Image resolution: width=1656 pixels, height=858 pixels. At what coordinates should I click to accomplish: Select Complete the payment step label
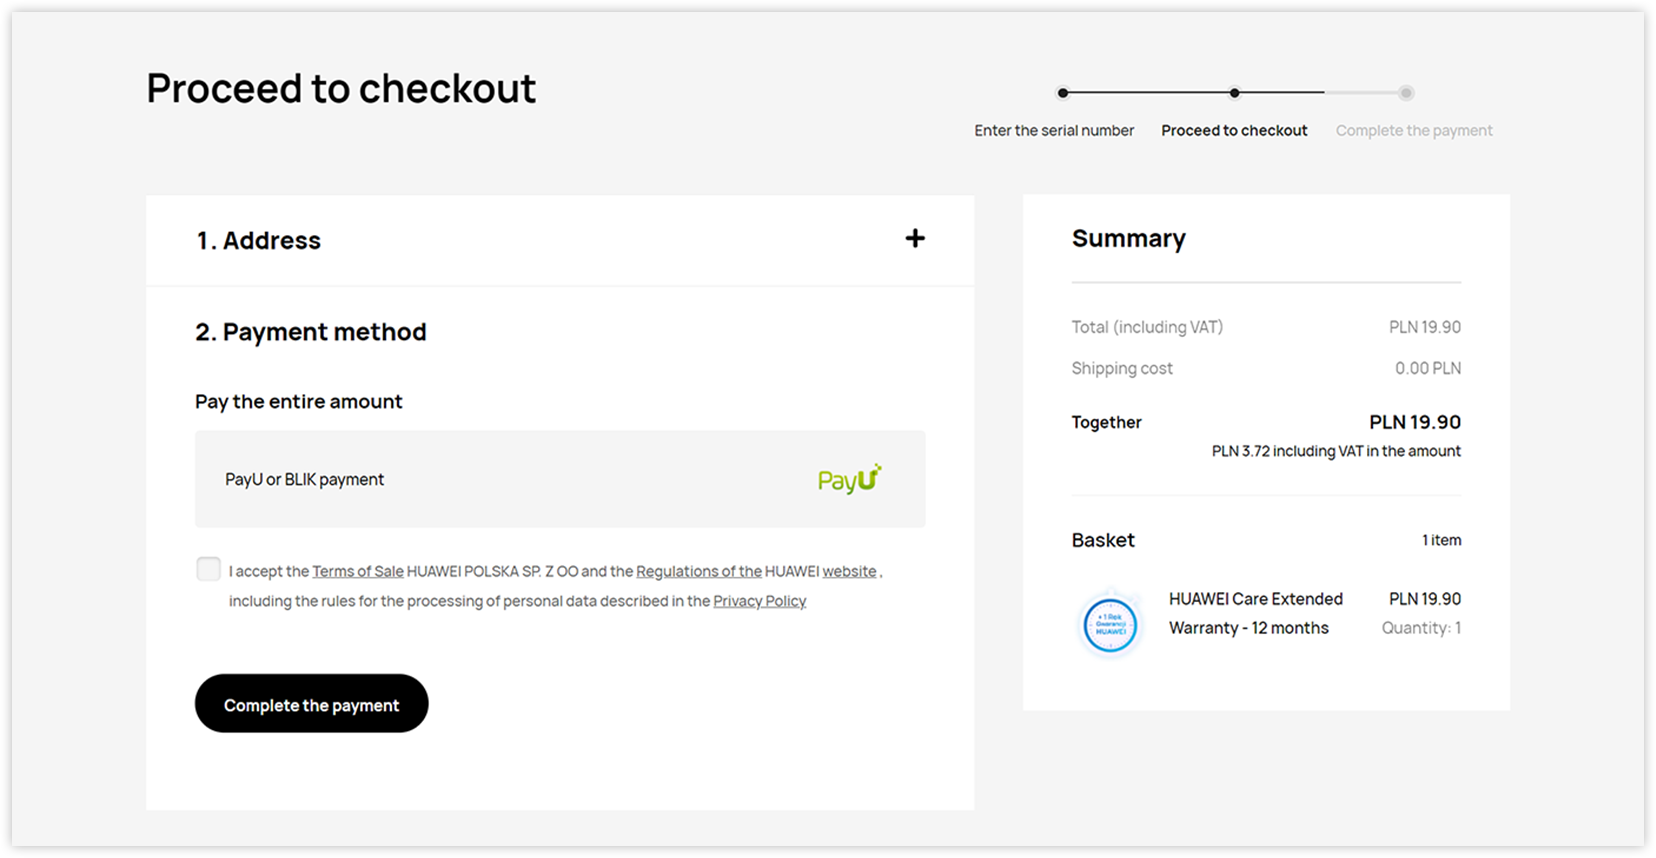[x=1414, y=130]
